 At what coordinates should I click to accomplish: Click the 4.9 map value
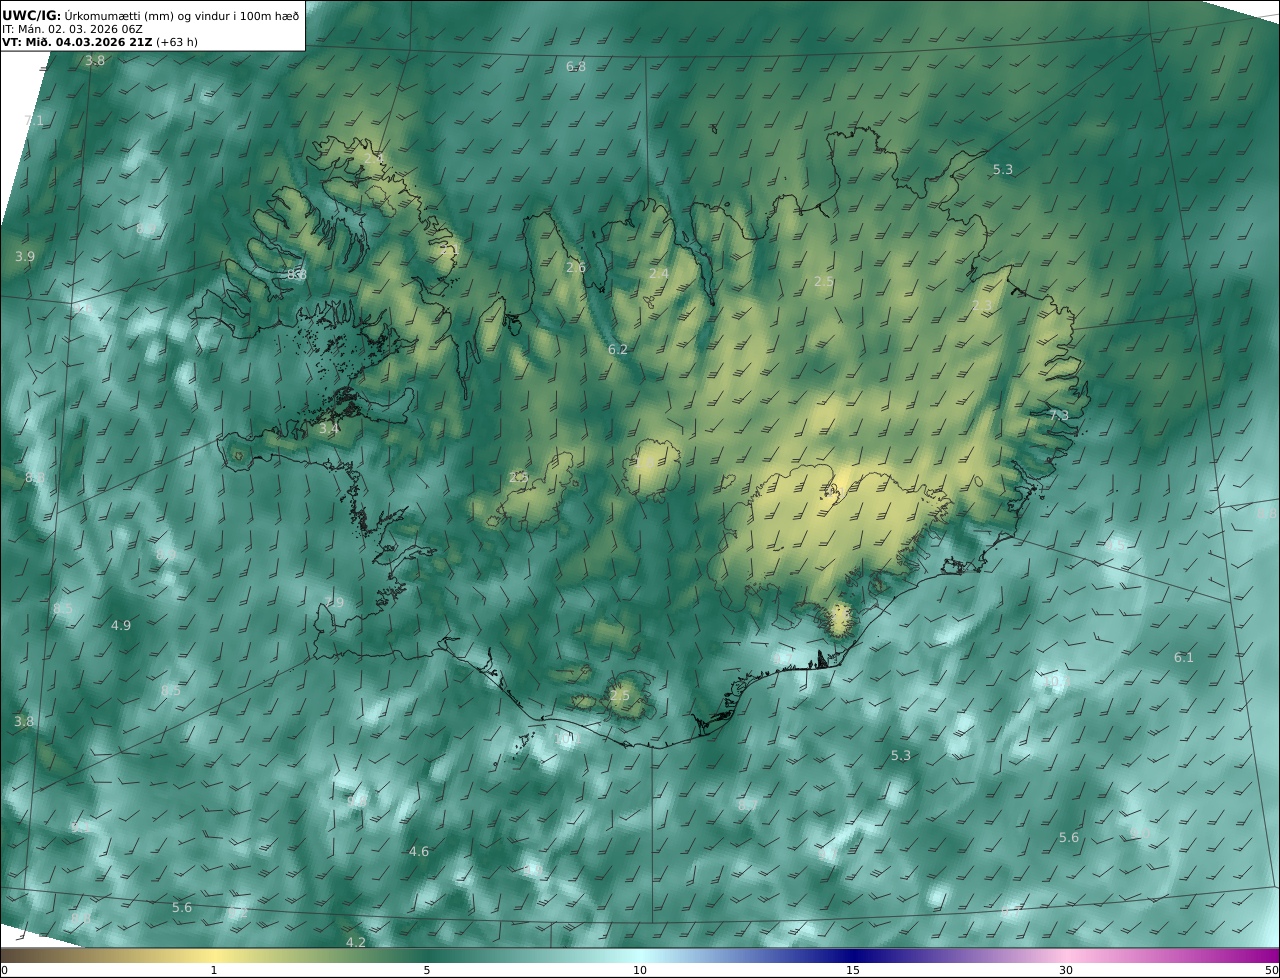click(x=120, y=626)
